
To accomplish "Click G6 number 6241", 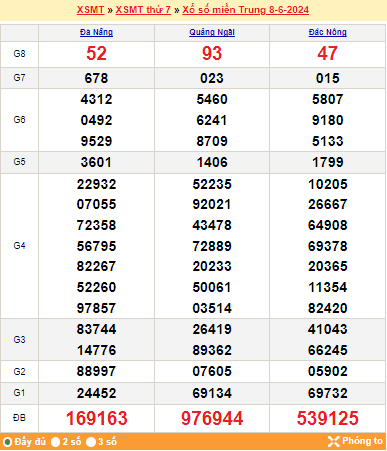I will (212, 120).
